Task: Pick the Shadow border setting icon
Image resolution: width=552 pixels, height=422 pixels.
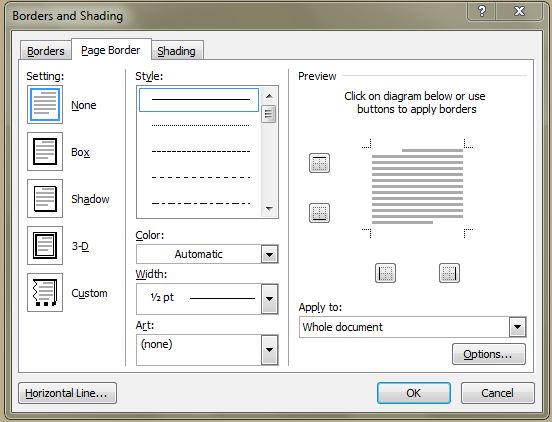Action: coord(45,199)
